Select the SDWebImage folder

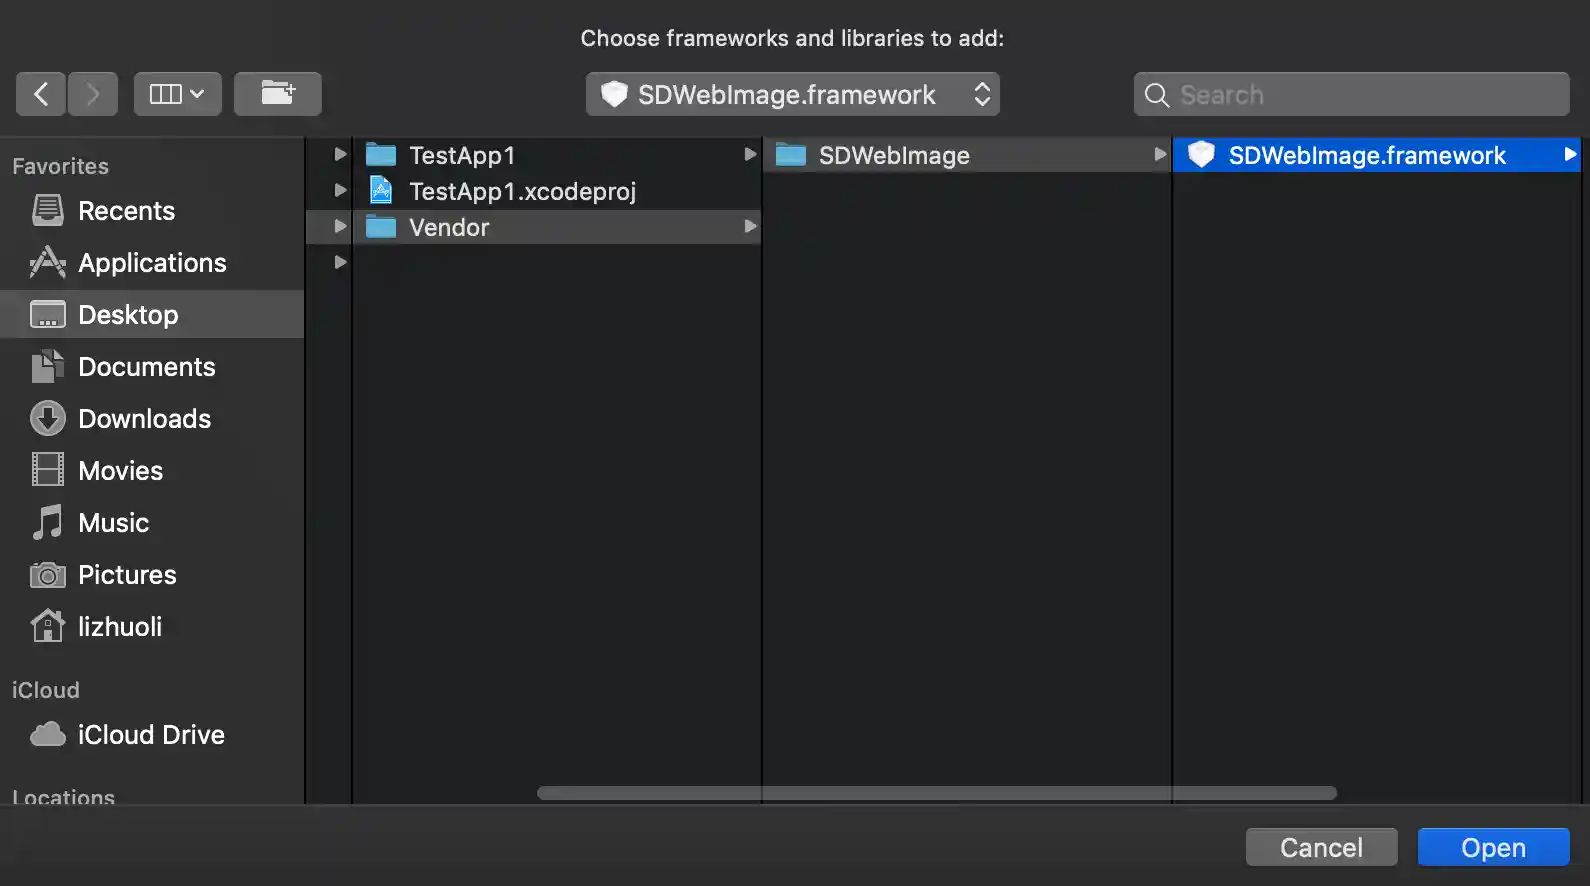tap(967, 155)
